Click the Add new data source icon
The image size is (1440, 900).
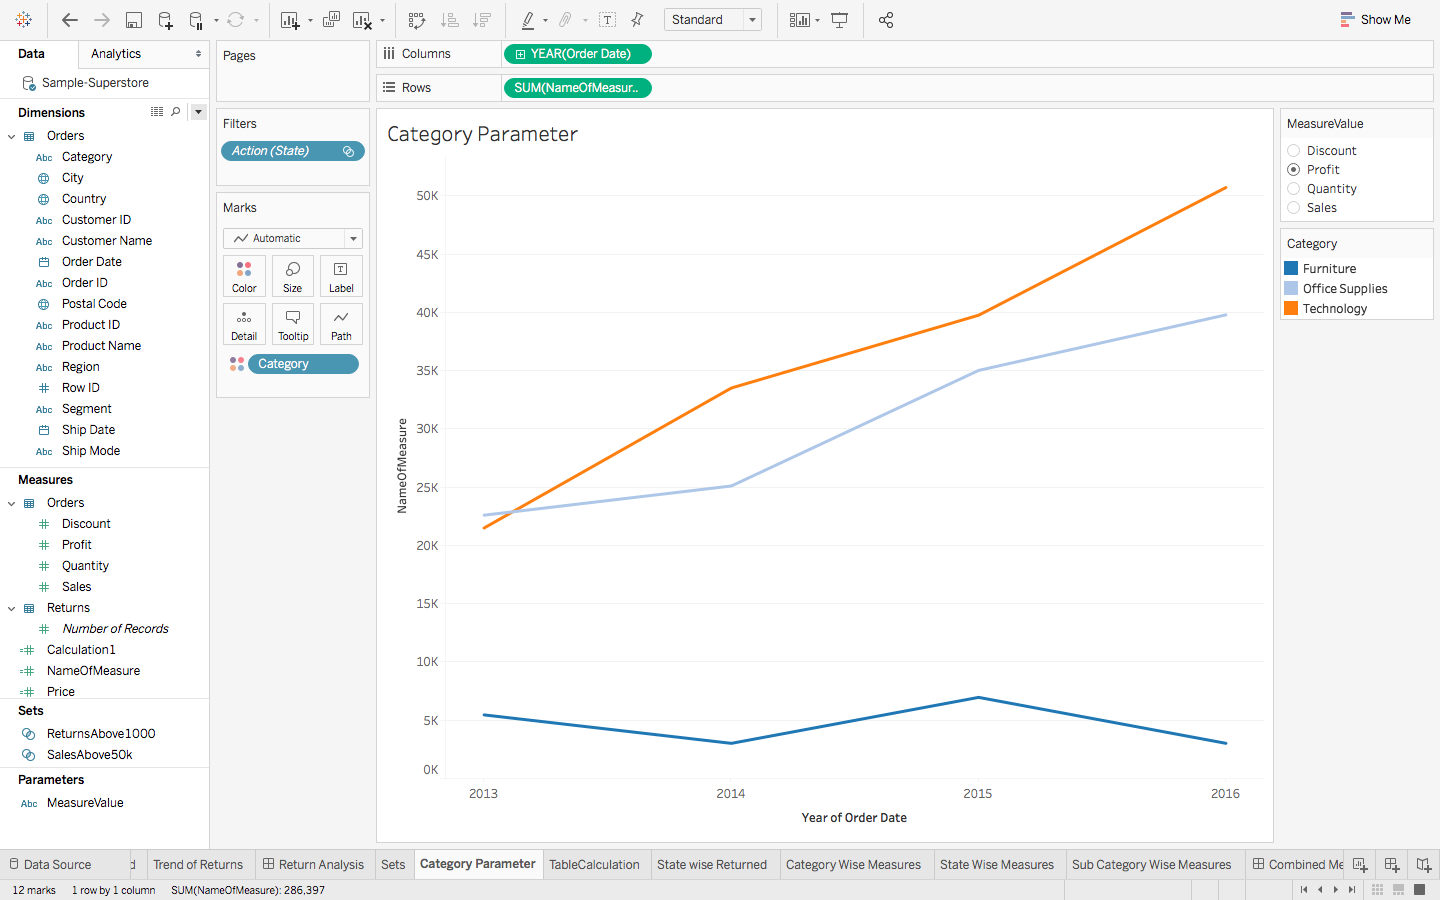coord(165,20)
